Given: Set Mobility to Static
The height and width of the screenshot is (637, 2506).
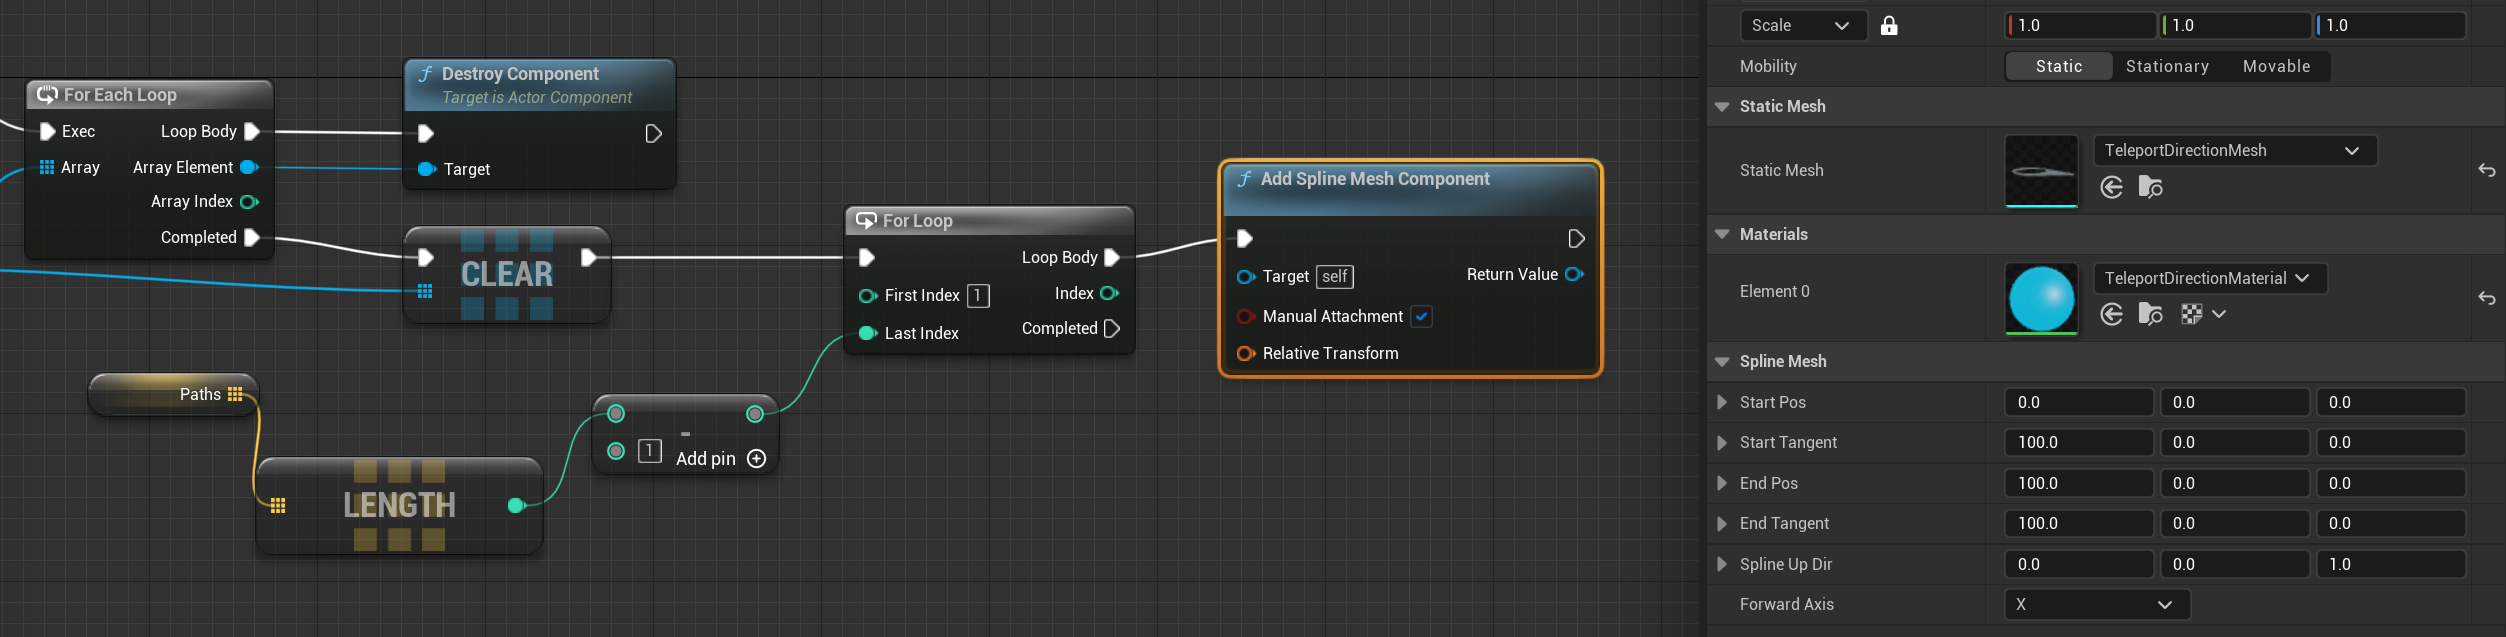Looking at the screenshot, I should coord(2059,66).
